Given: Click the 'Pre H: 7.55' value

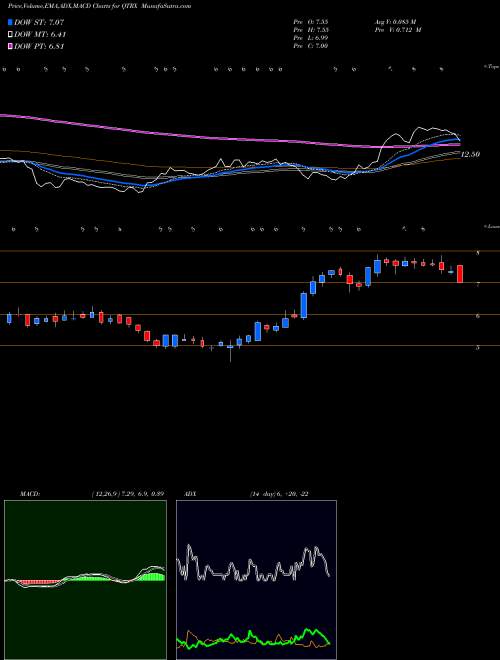Looking at the screenshot, I should [x=311, y=30].
